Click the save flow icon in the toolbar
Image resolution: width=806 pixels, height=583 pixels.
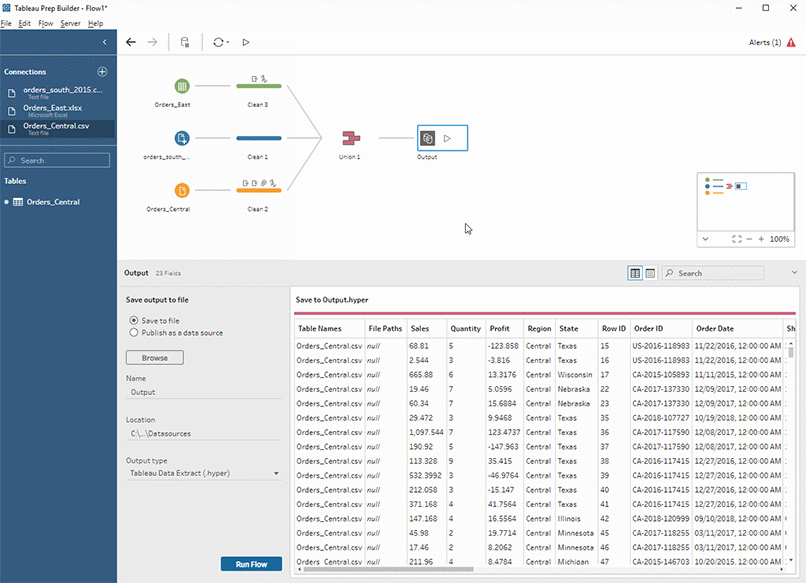click(184, 43)
